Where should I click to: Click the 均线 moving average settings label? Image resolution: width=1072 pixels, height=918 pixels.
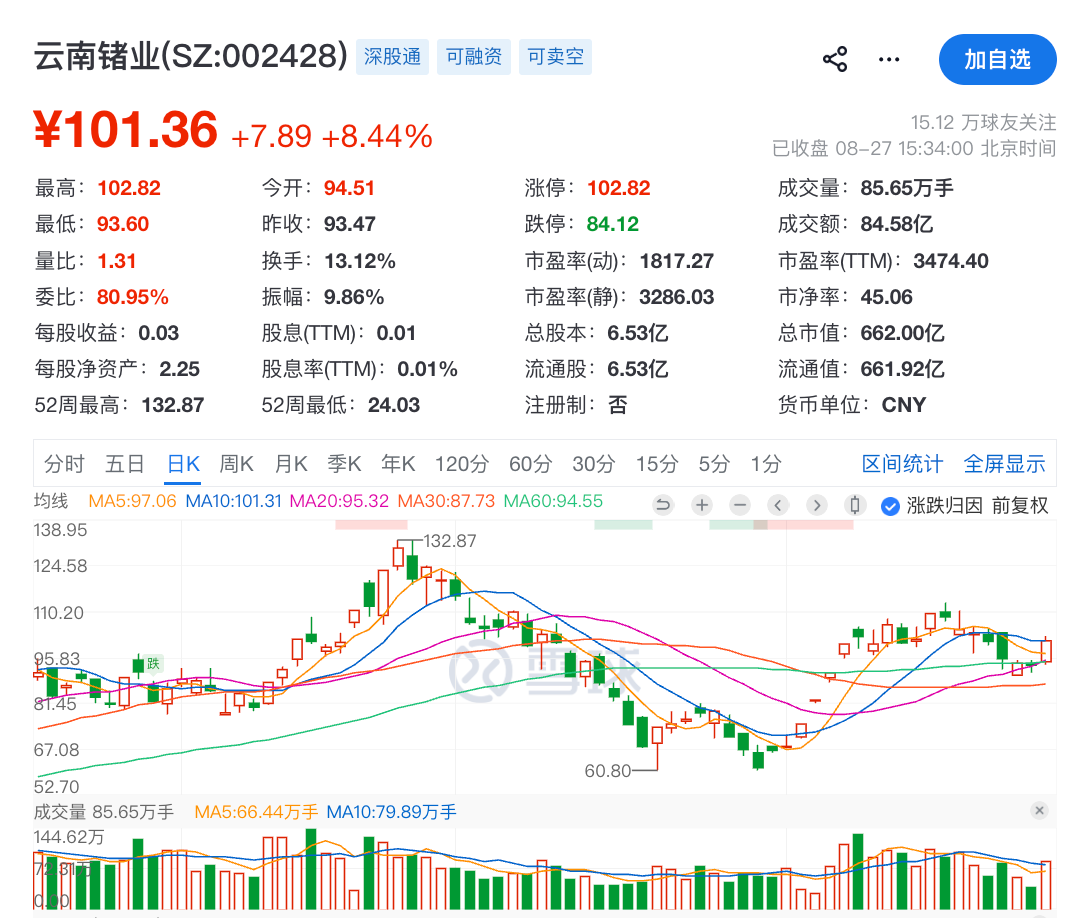click(51, 501)
